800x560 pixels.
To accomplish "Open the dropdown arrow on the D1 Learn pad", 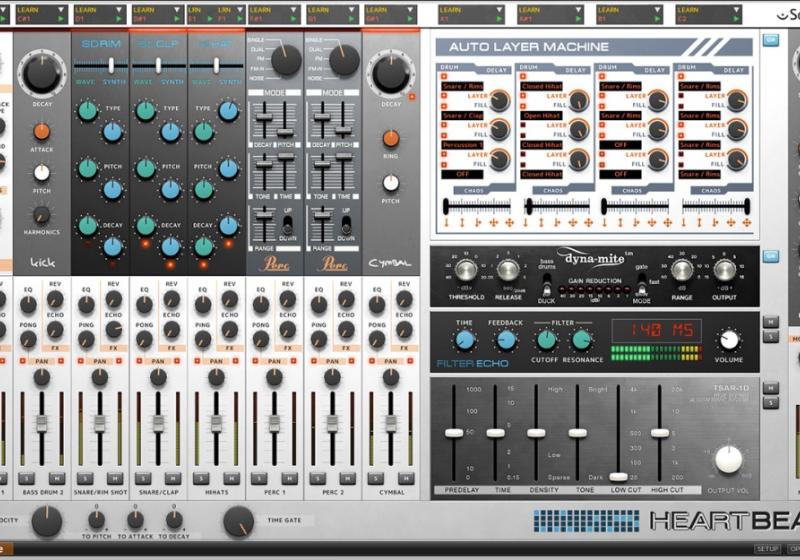I will 119,10.
